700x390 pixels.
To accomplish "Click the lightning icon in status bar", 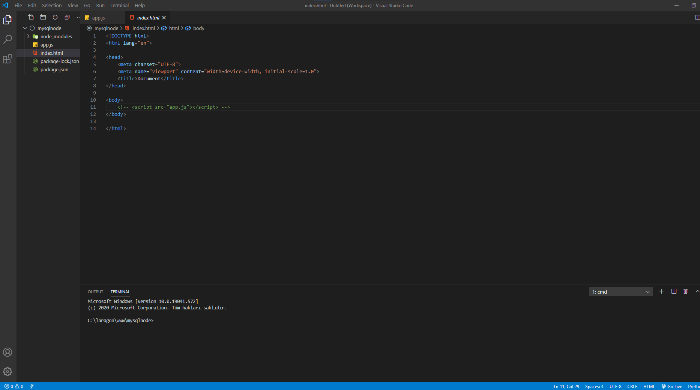I will pos(32,386).
